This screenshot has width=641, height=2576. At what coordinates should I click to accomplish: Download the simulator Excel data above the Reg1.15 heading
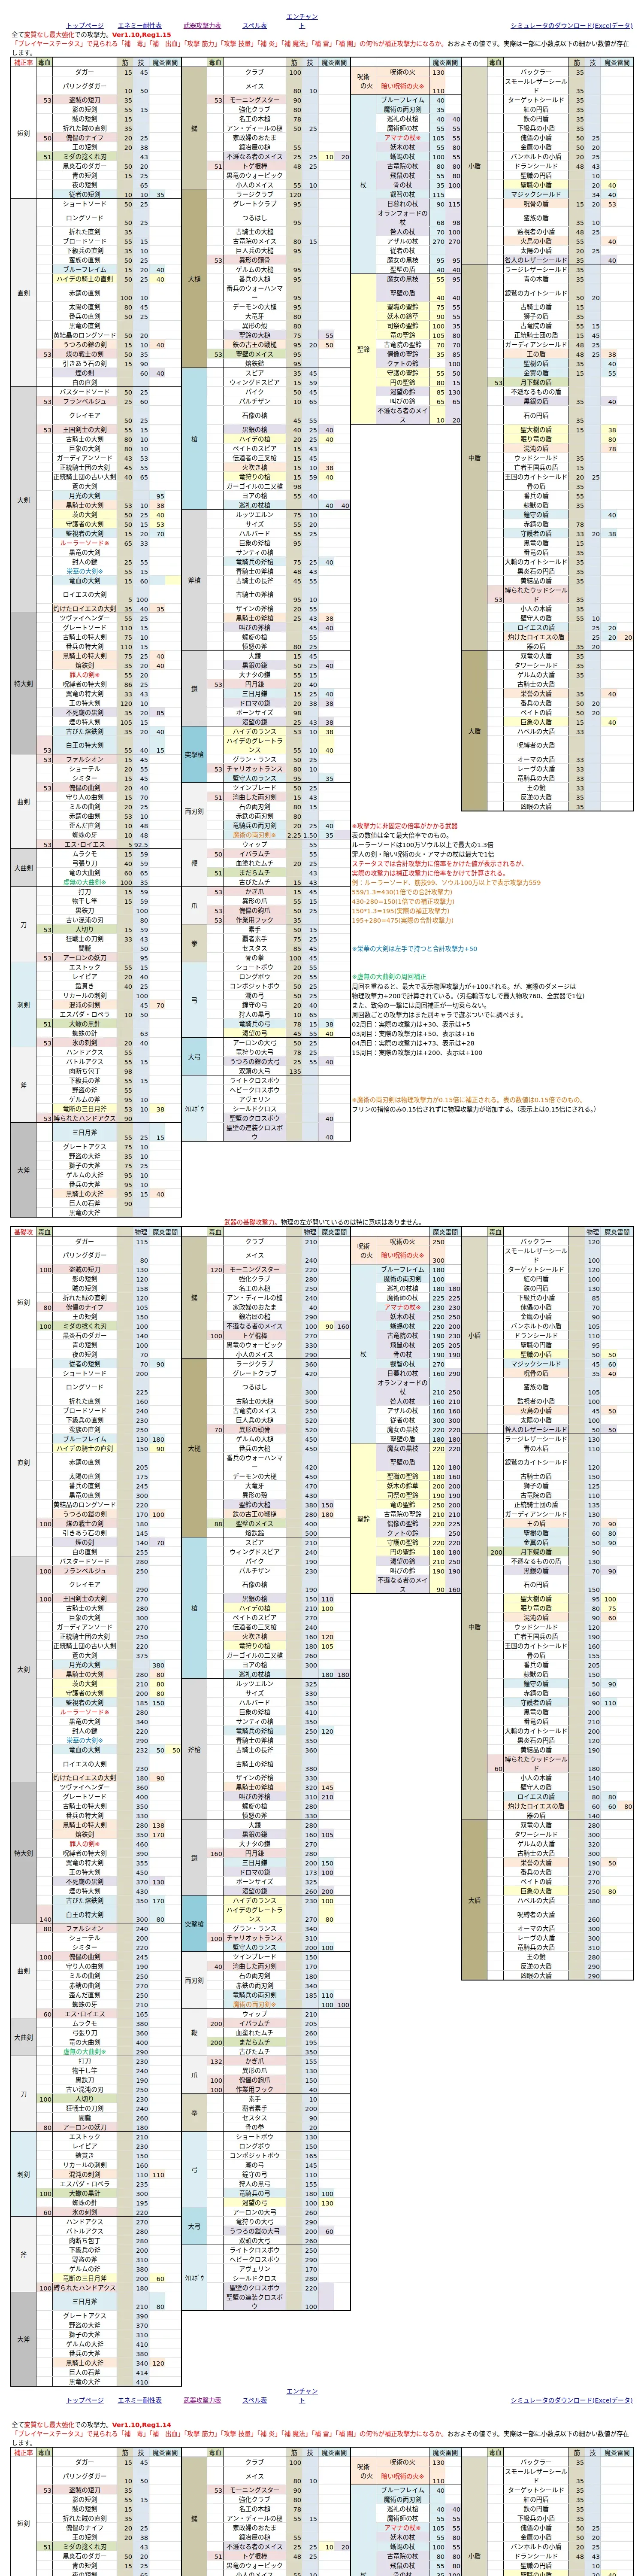pyautogui.click(x=572, y=25)
